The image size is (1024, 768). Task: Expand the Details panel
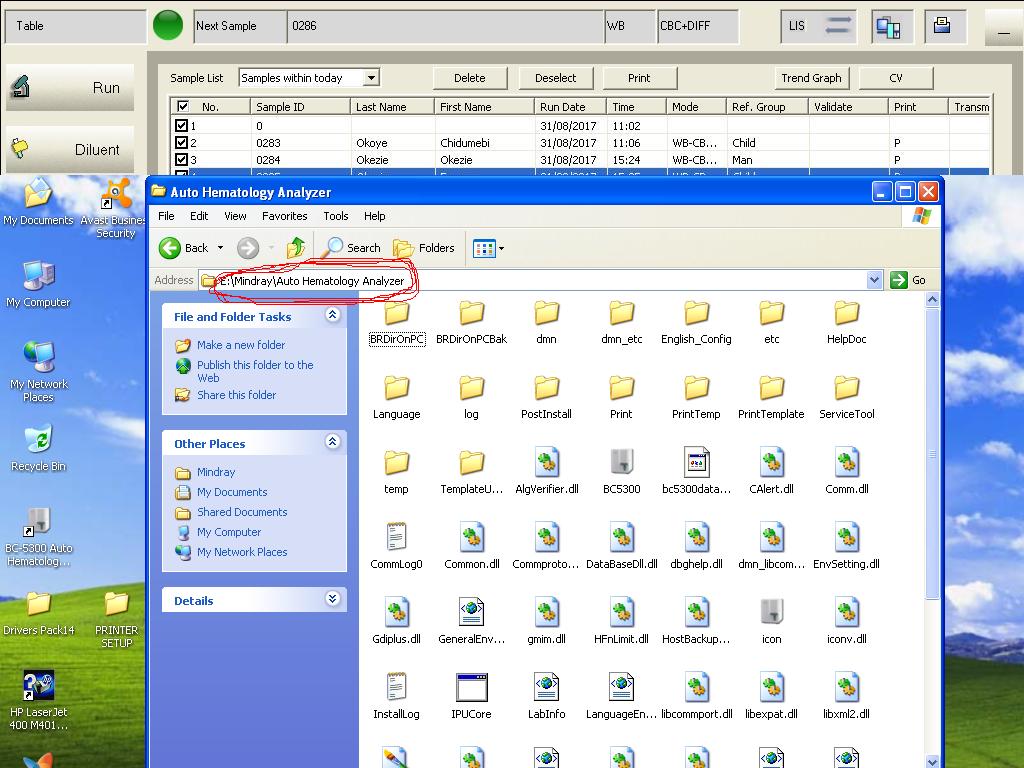pyautogui.click(x=332, y=599)
